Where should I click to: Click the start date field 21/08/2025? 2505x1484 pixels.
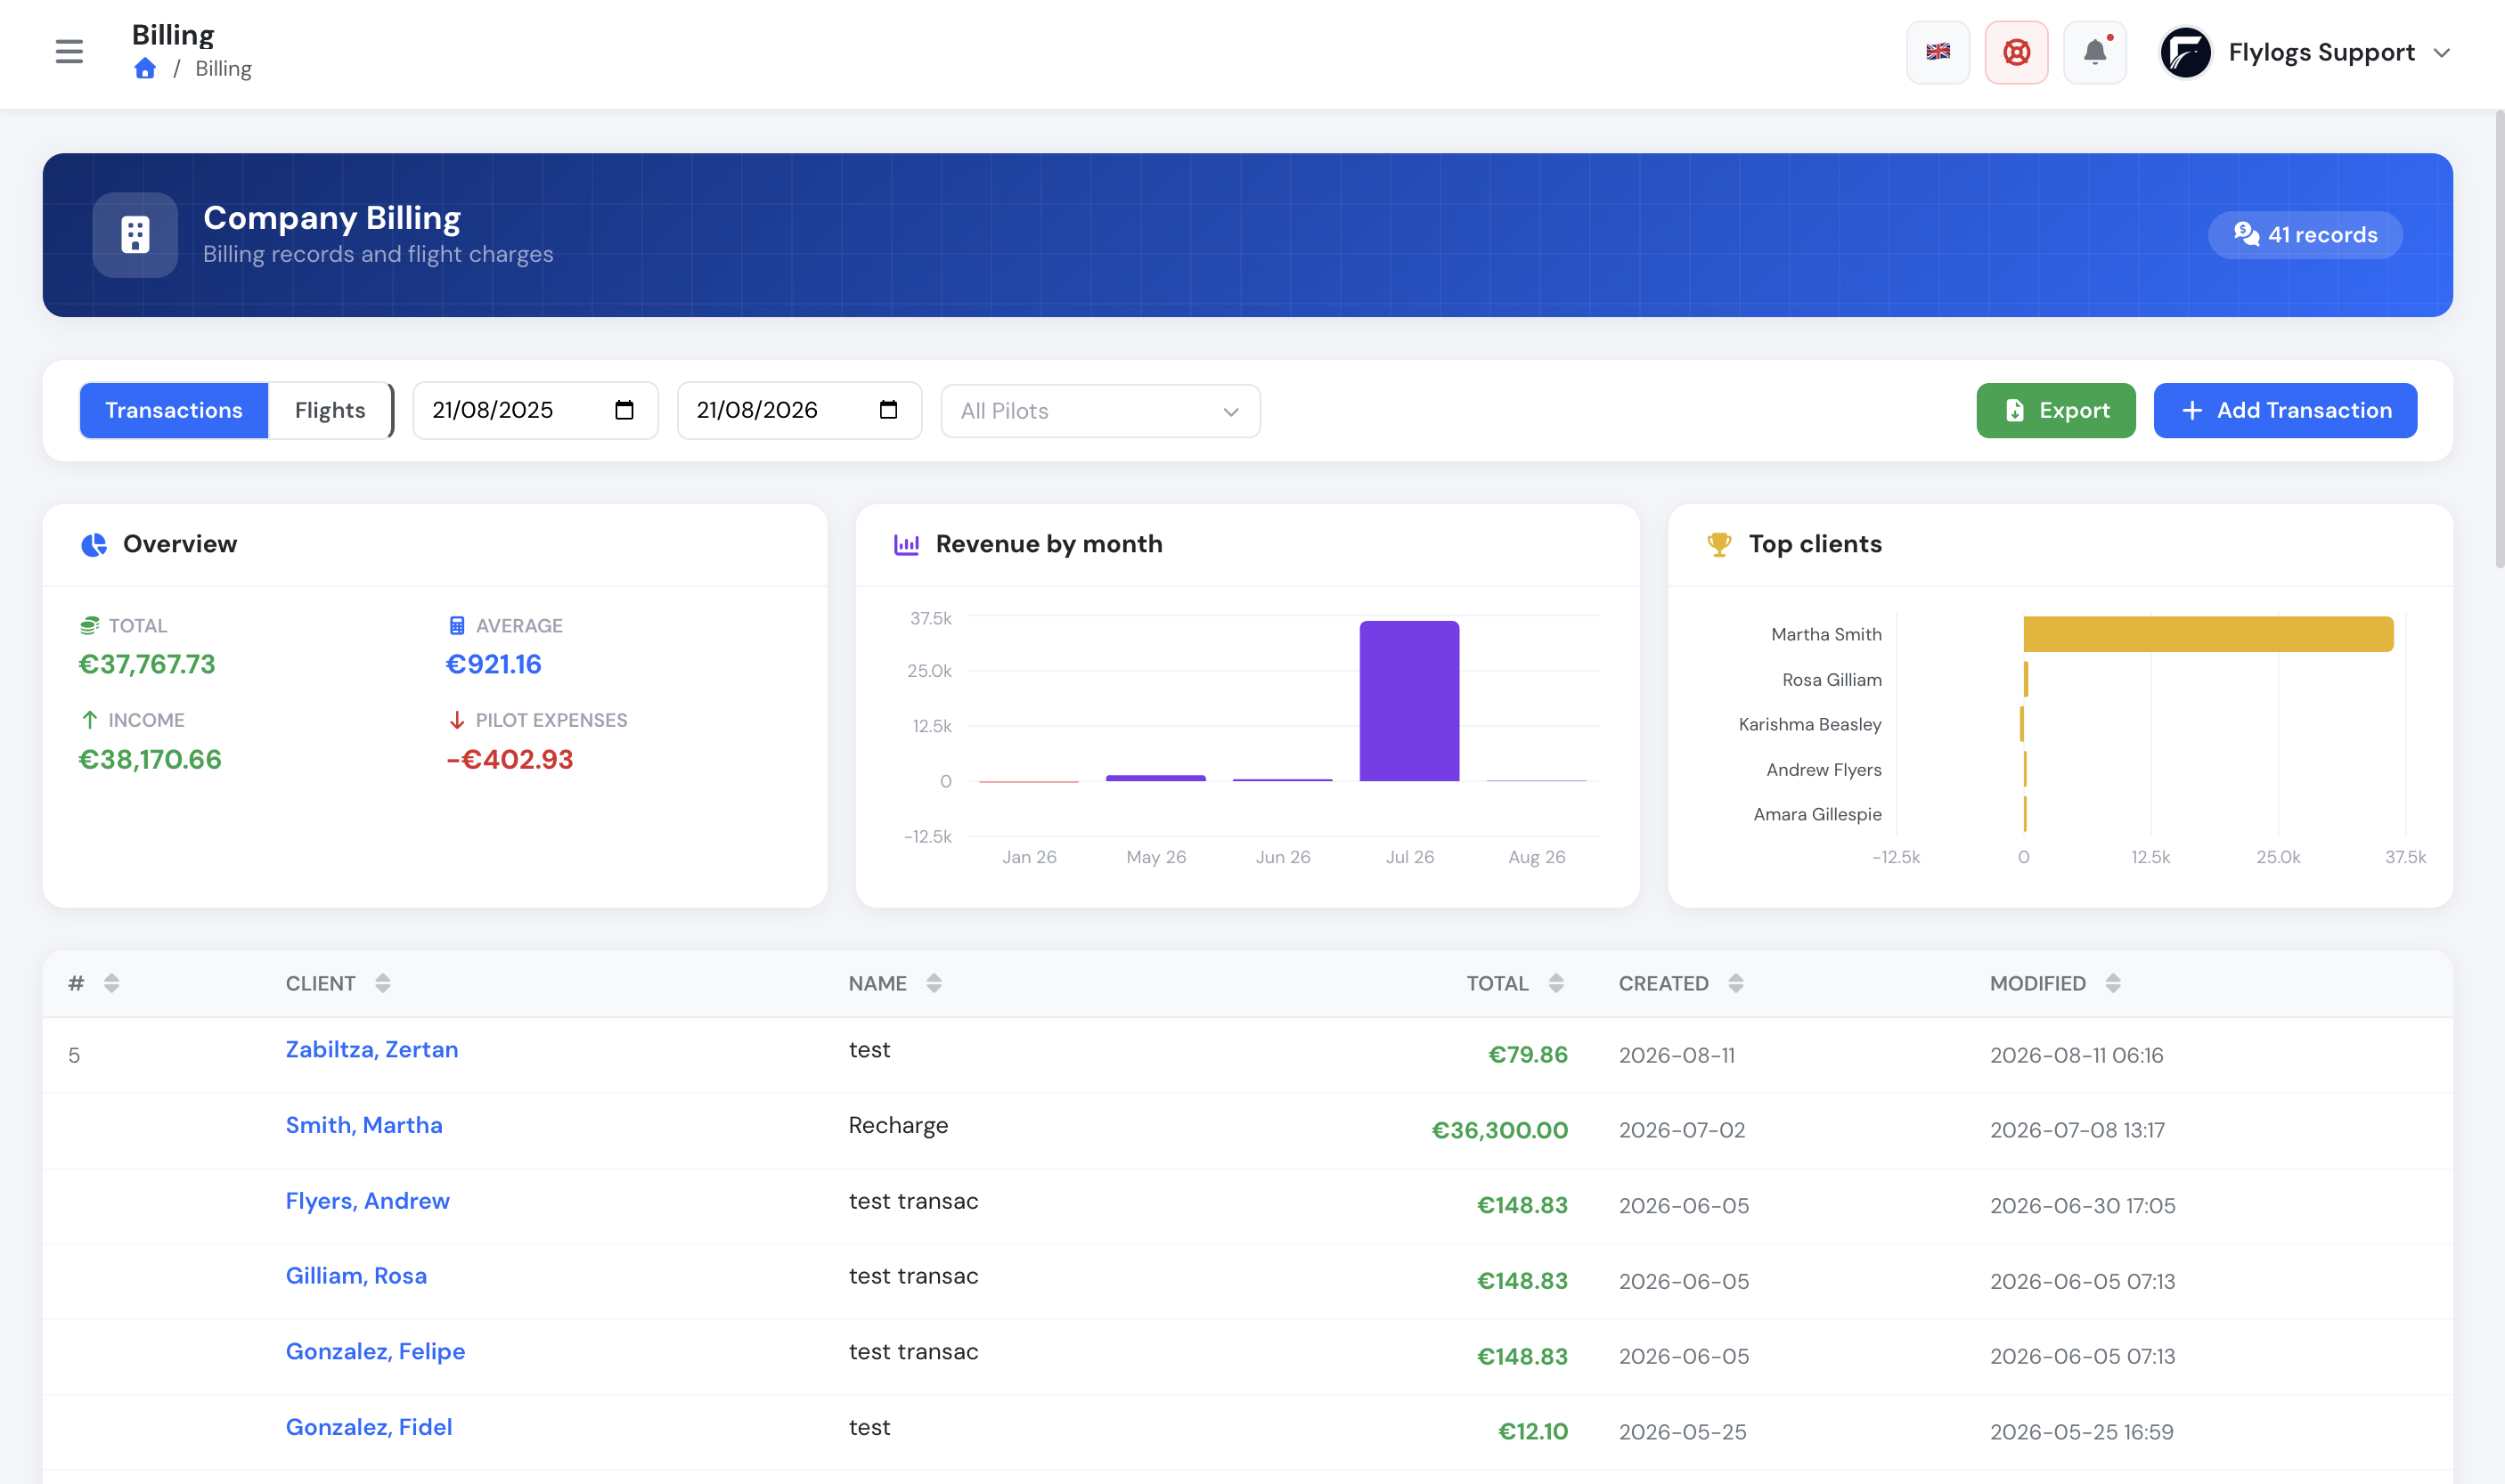click(535, 410)
